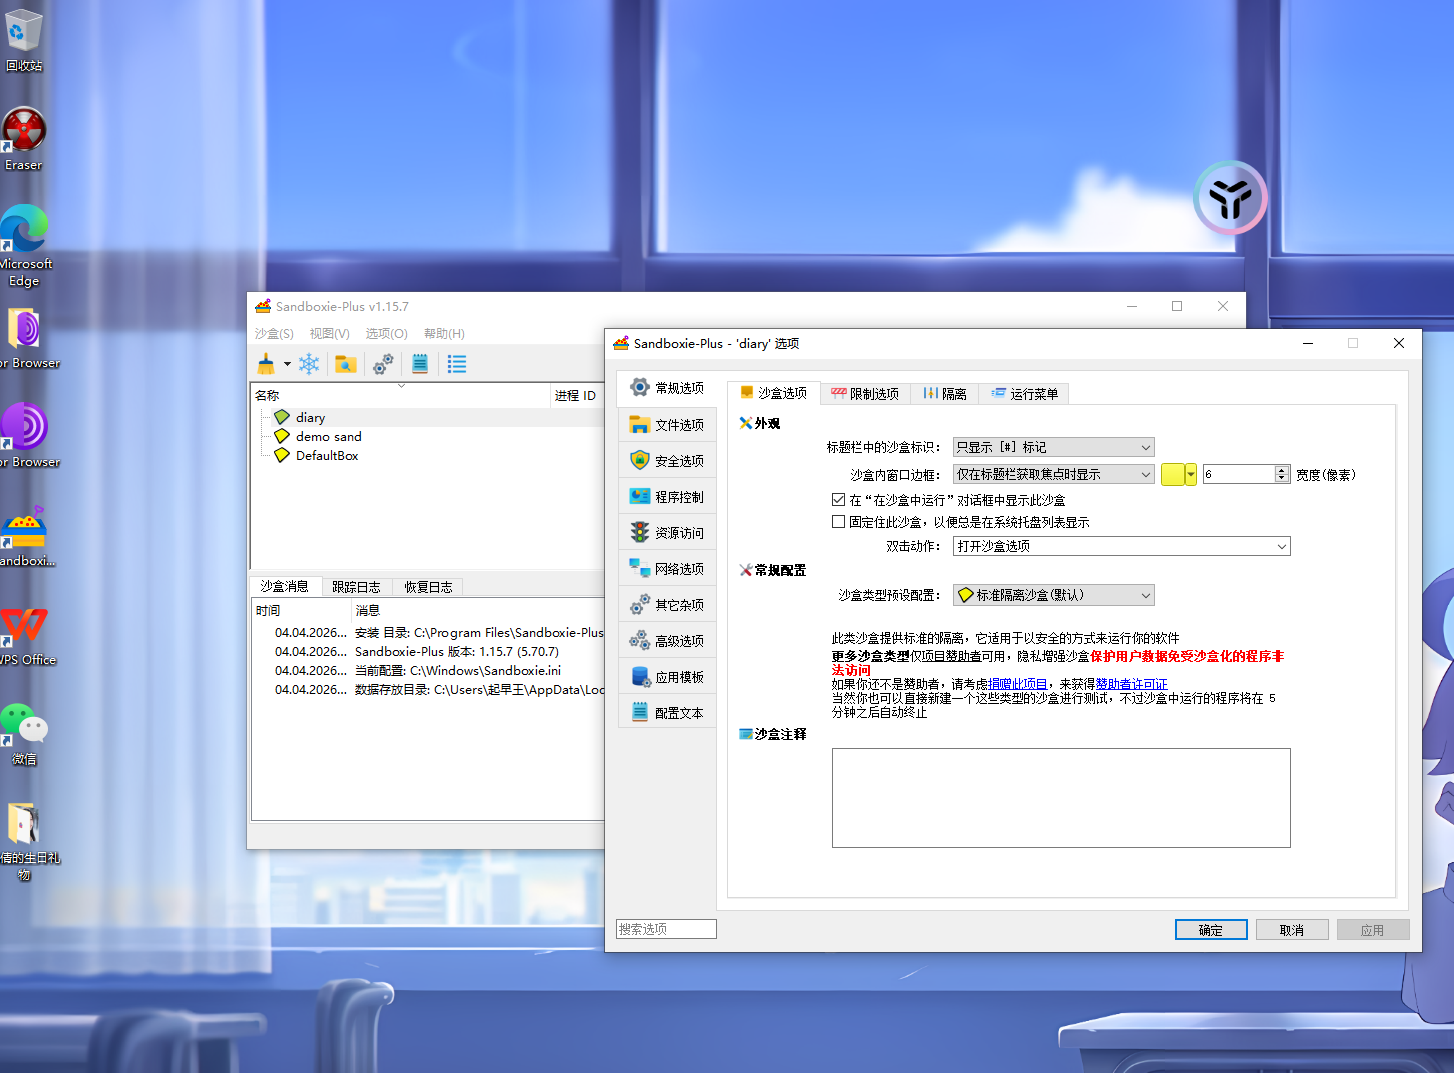The image size is (1454, 1073).
Task: Open the 选项(O) menu
Action: (386, 334)
